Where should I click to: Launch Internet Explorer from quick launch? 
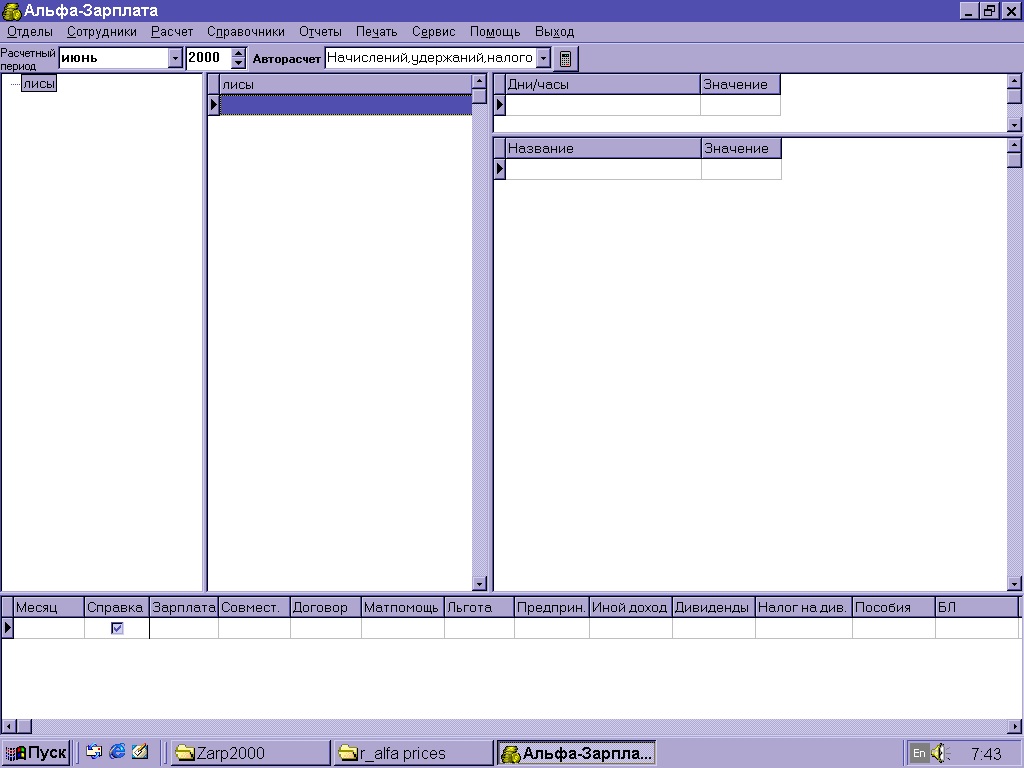(118, 753)
